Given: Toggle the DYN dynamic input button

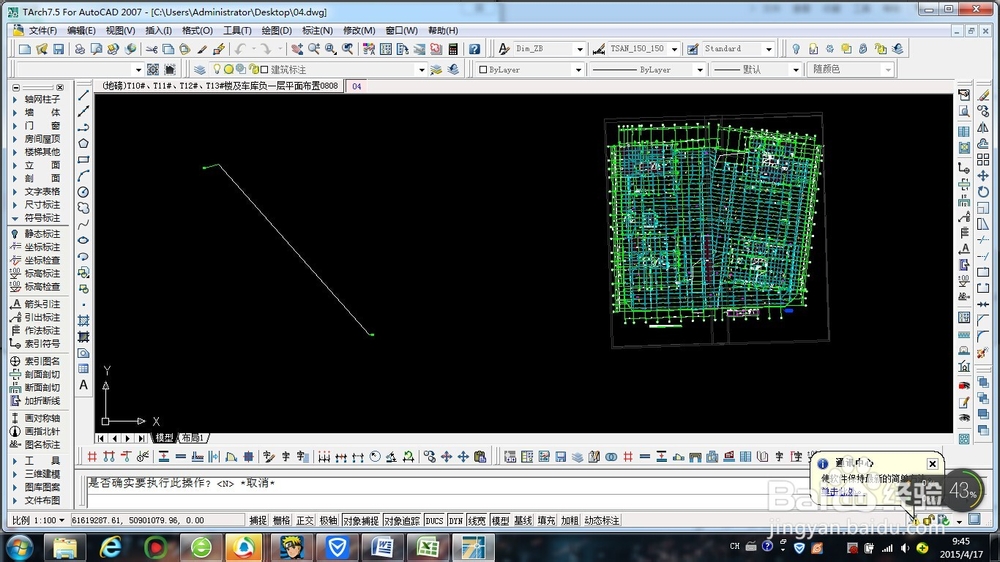Looking at the screenshot, I should pos(456,521).
